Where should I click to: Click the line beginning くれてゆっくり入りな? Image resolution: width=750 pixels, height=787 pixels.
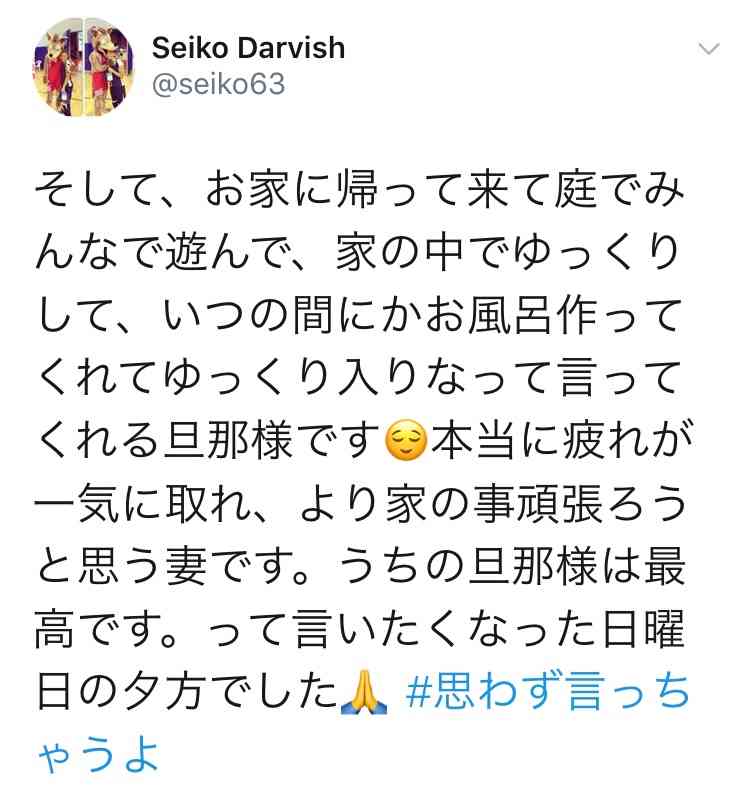(x=360, y=378)
